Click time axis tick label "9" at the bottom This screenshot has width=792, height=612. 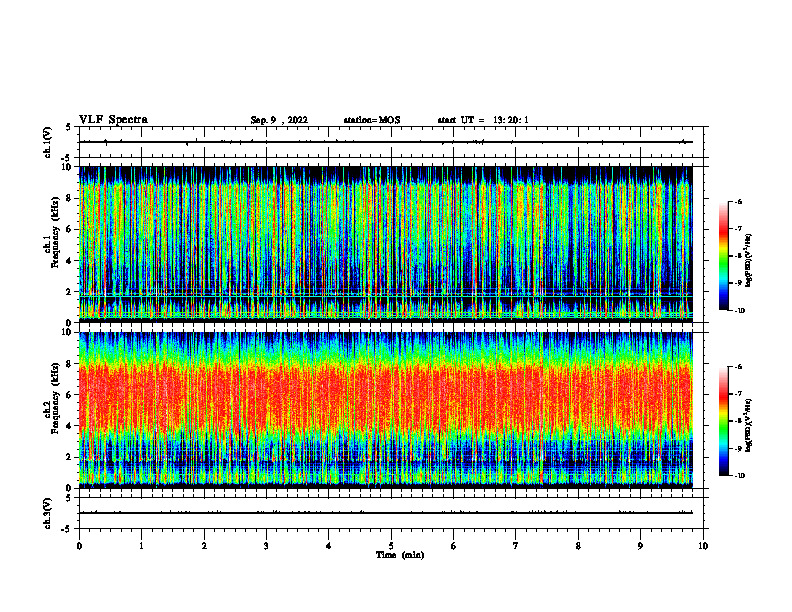pos(640,546)
